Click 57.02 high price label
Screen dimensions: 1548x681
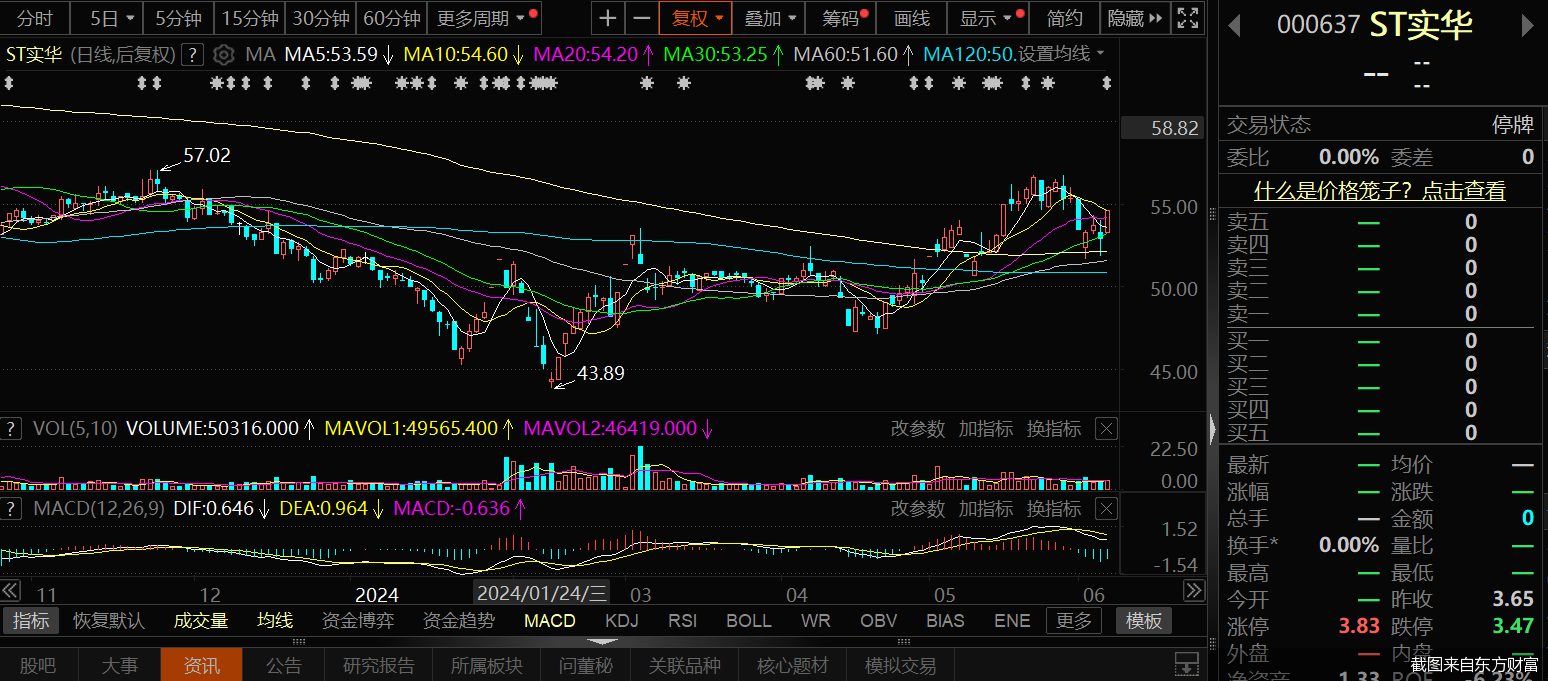[207, 156]
